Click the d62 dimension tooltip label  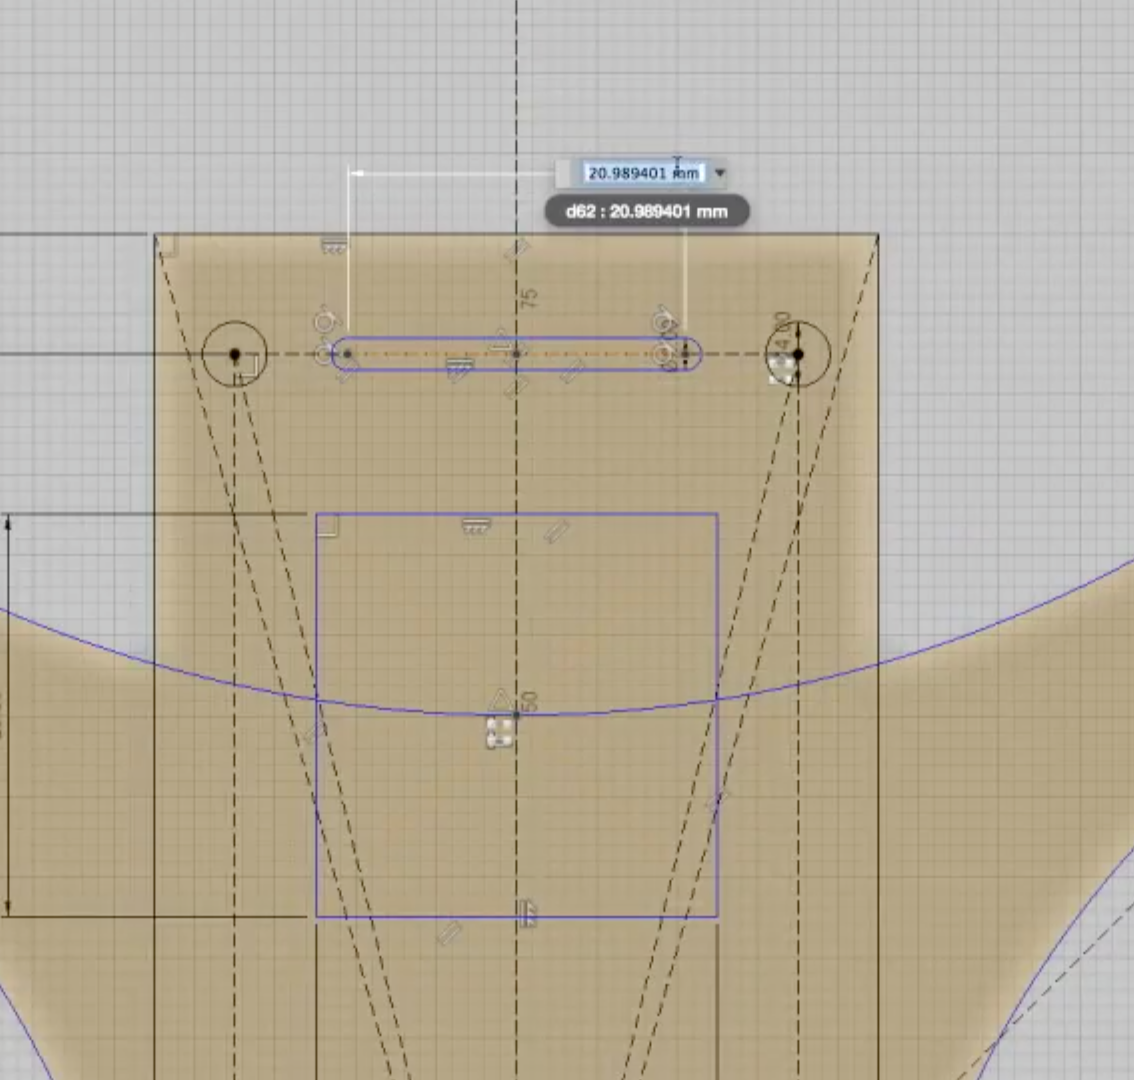[645, 211]
